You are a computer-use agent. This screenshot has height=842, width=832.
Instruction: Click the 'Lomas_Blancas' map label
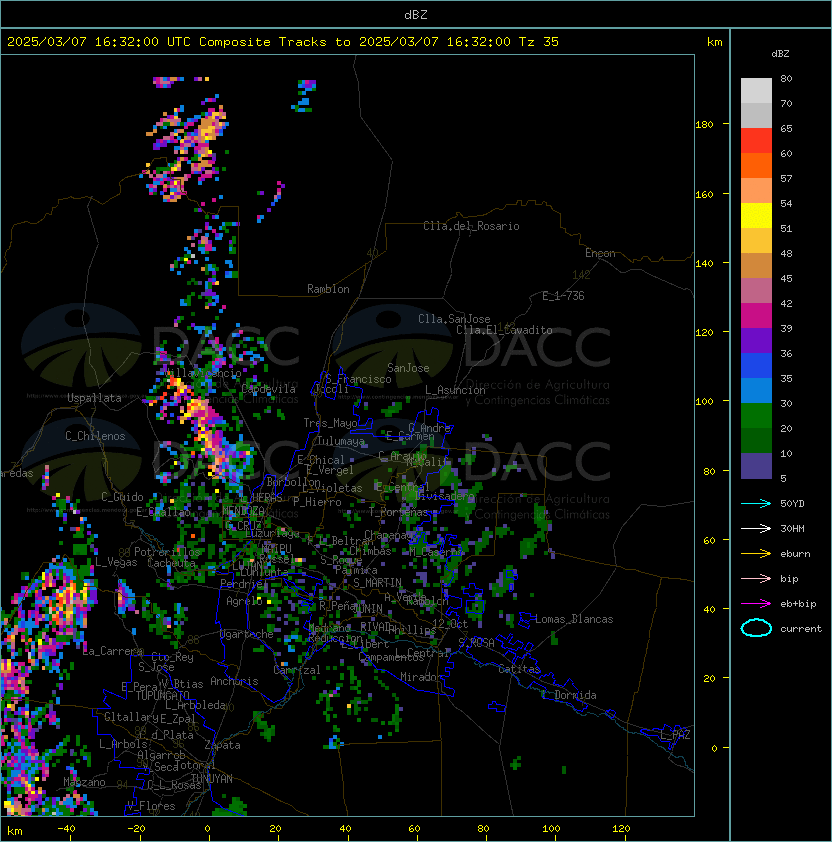coord(574,619)
